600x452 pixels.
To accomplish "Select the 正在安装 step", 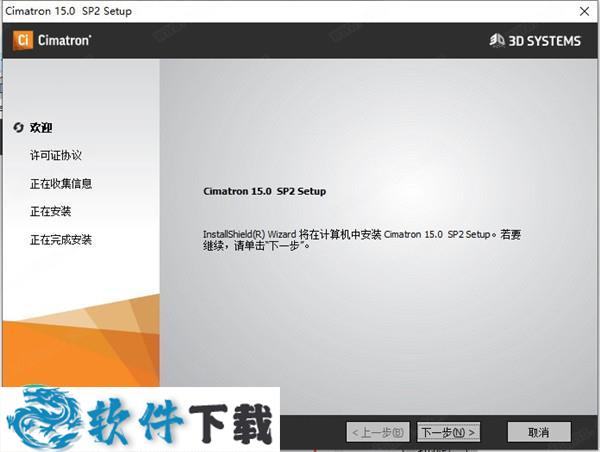I will coord(51,211).
